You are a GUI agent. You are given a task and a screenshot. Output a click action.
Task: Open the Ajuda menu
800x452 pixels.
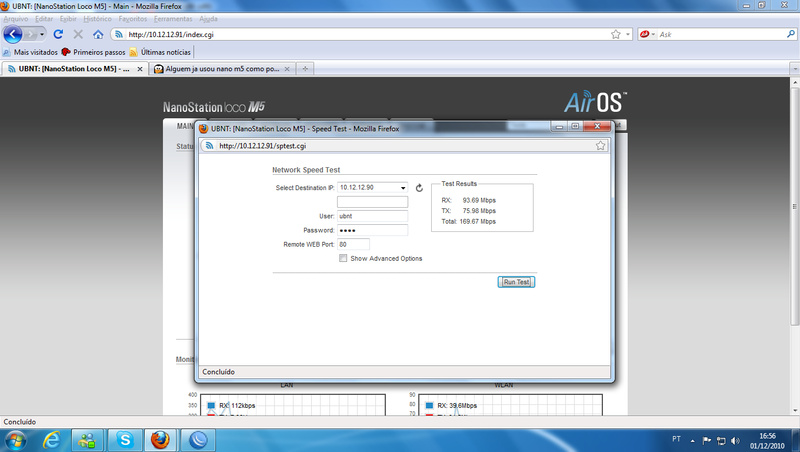click(208, 19)
